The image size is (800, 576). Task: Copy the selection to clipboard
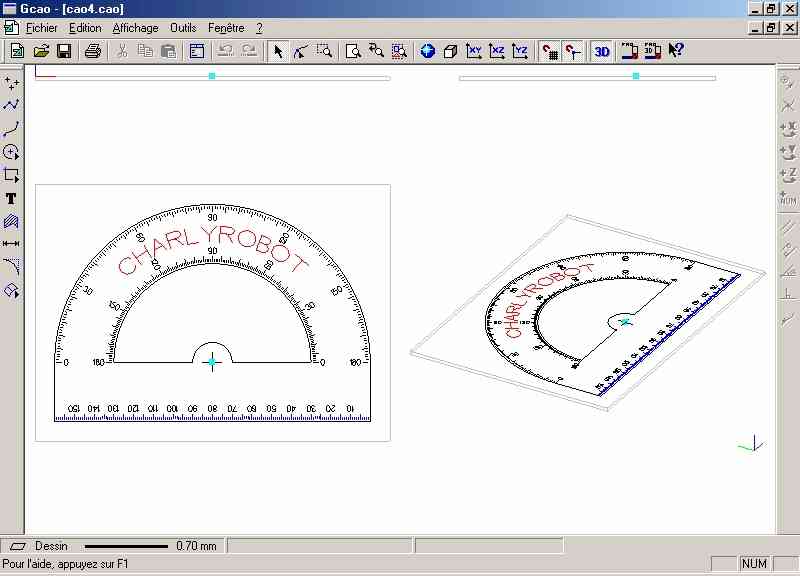(x=145, y=51)
